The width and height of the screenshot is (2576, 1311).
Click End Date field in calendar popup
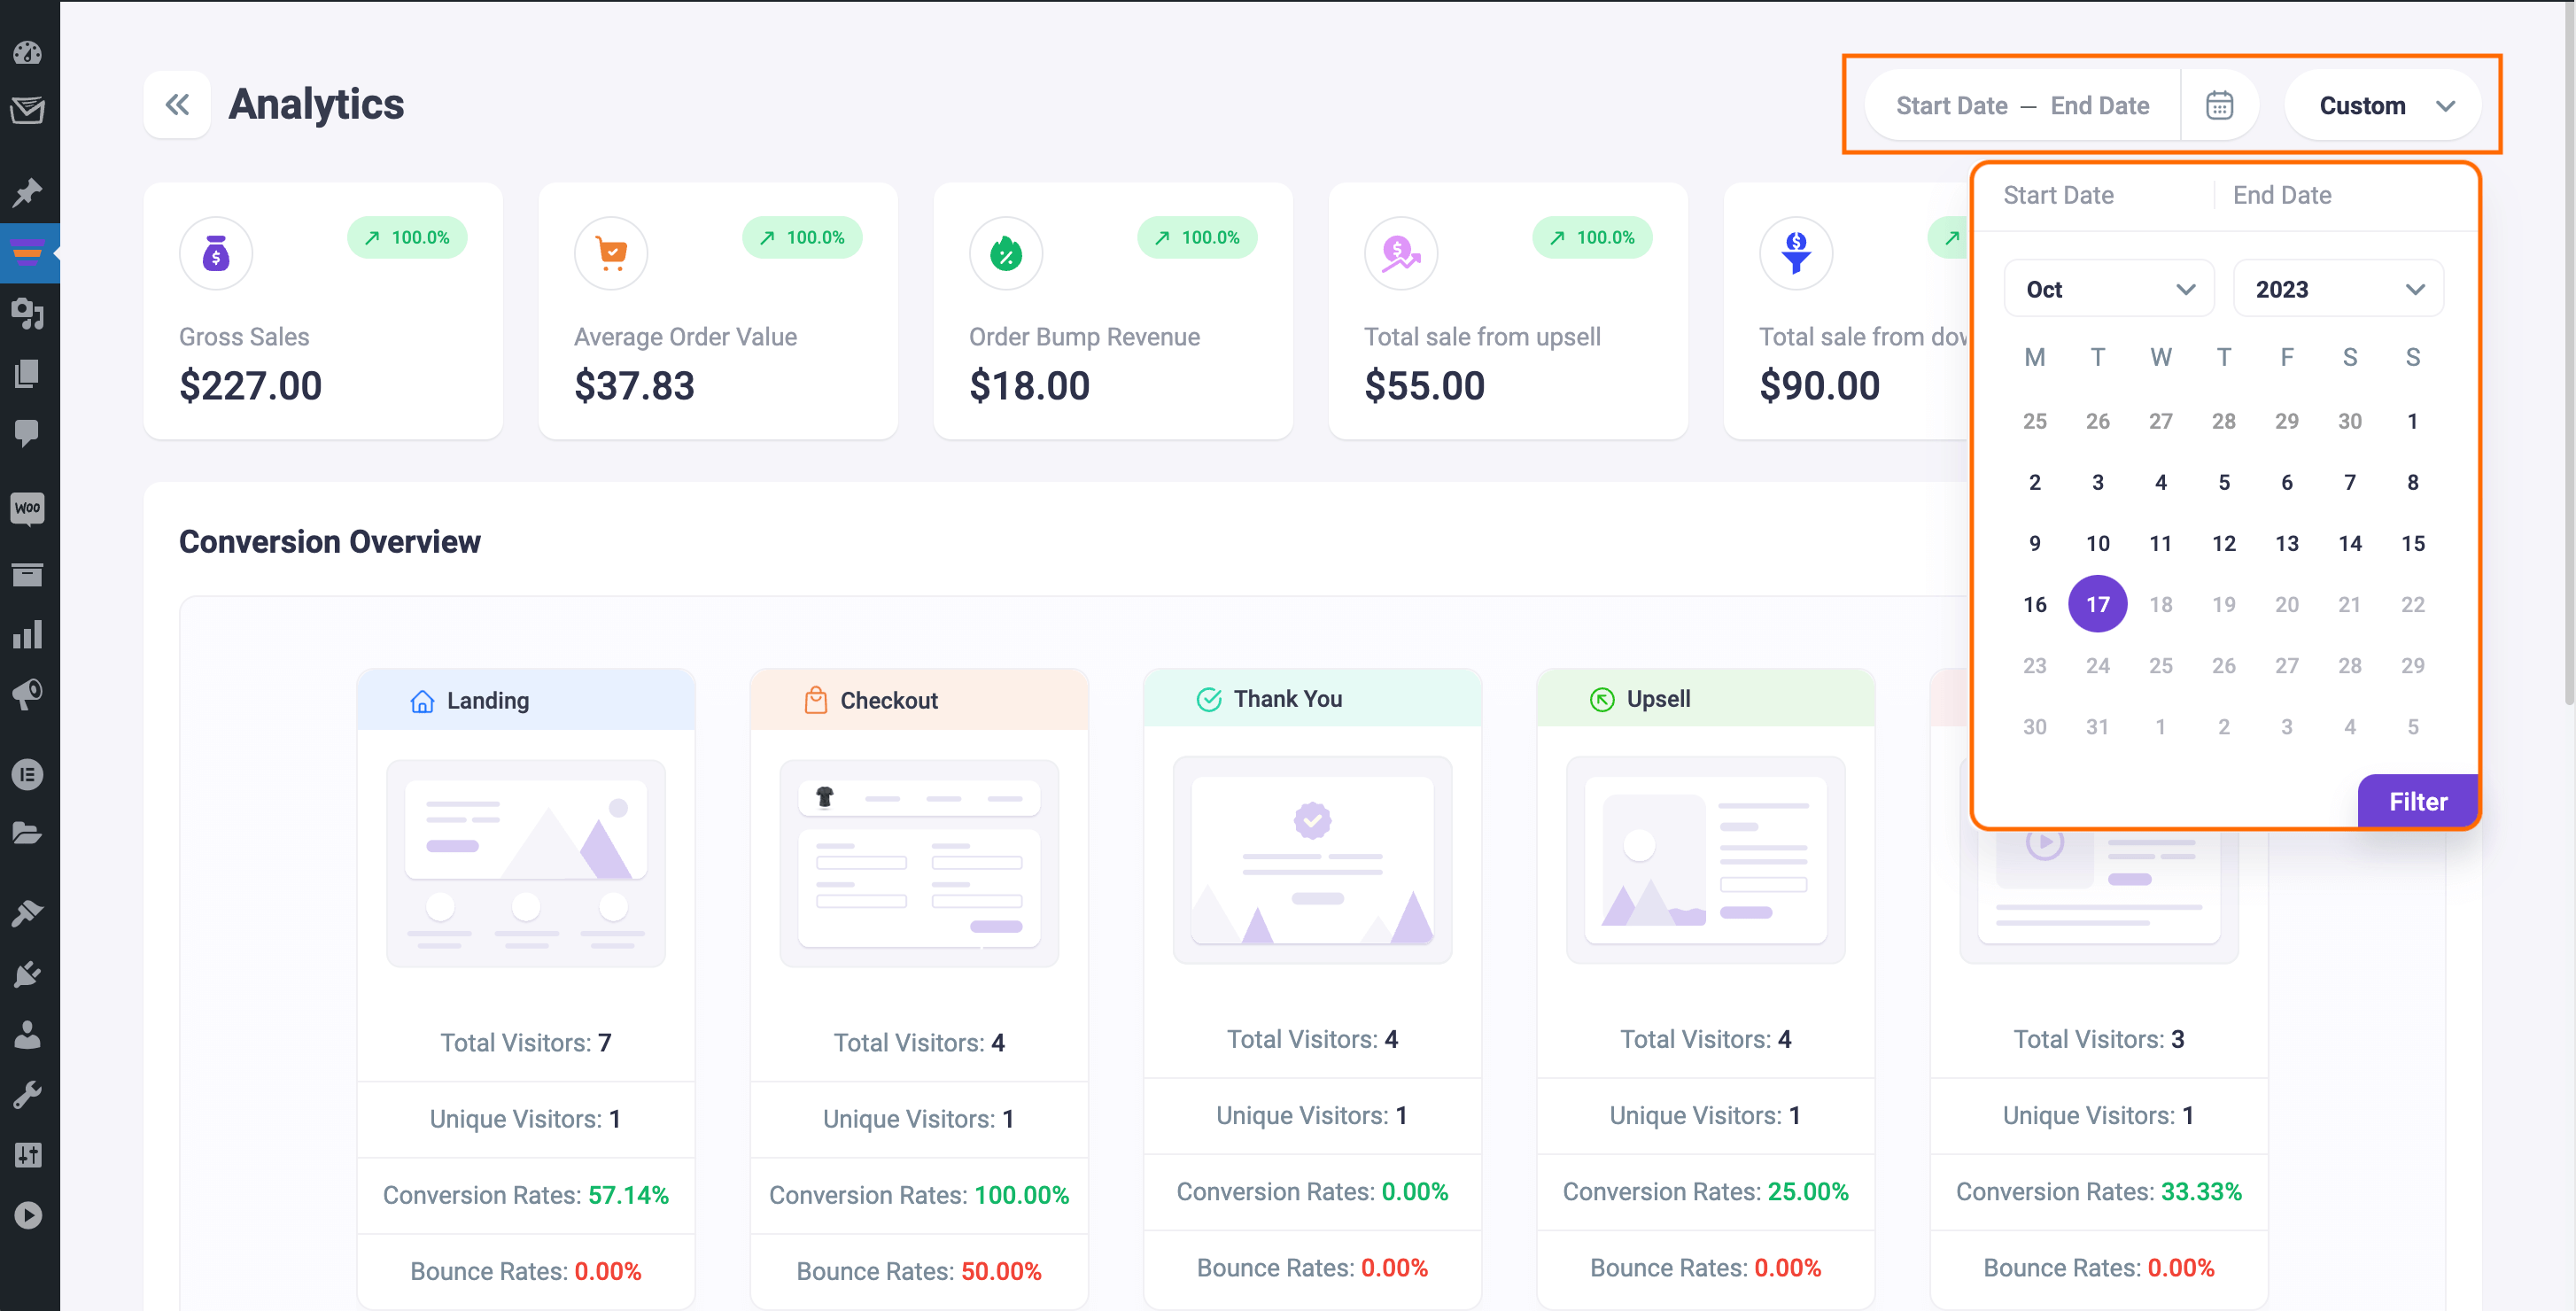(2282, 195)
